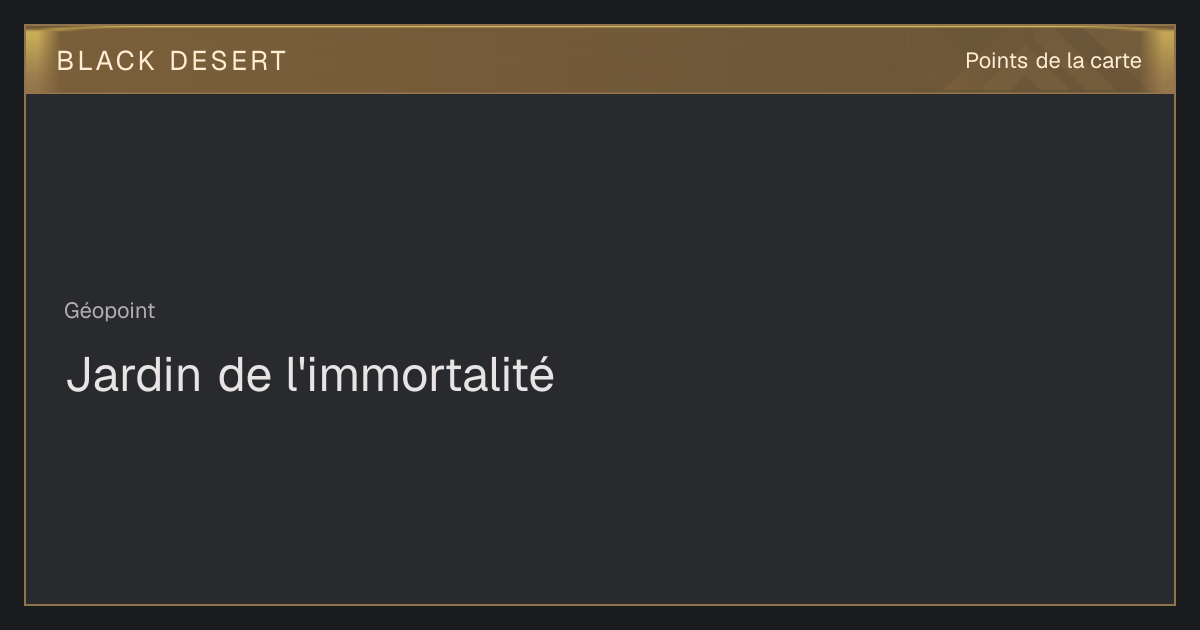
Task: Click the word DESERT in the logo
Action: [228, 61]
